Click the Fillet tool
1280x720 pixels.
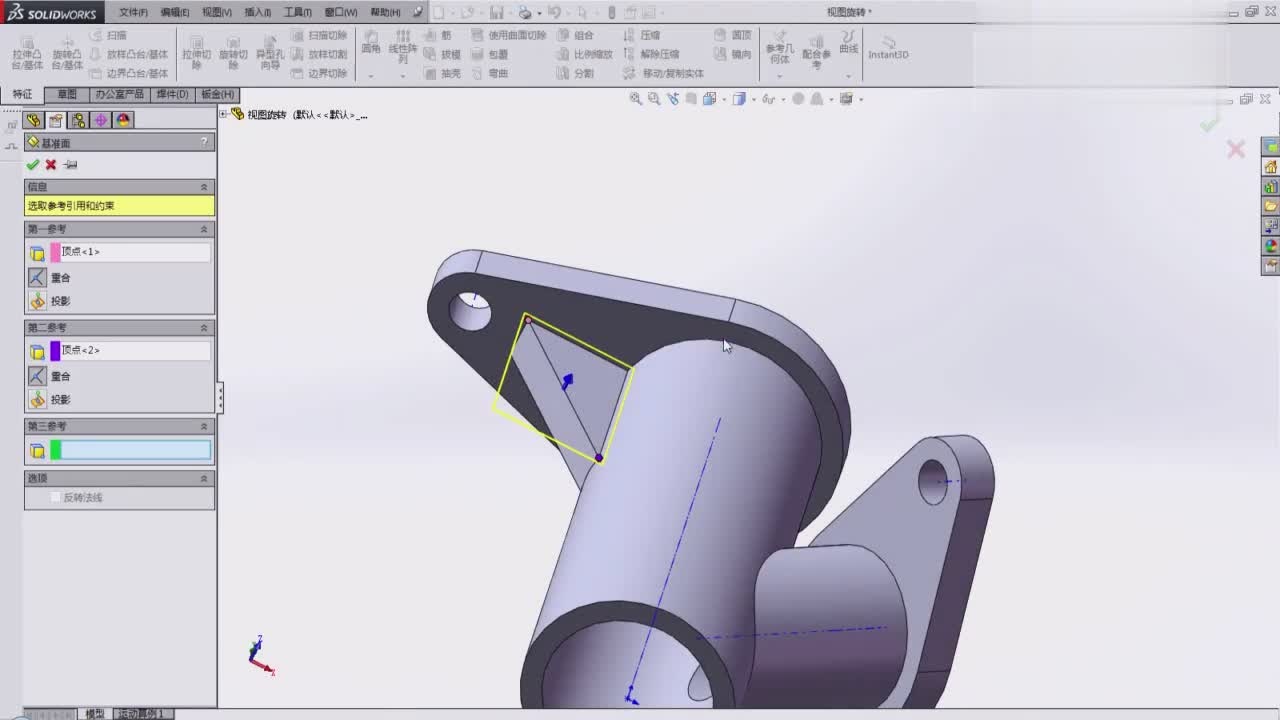[x=371, y=42]
